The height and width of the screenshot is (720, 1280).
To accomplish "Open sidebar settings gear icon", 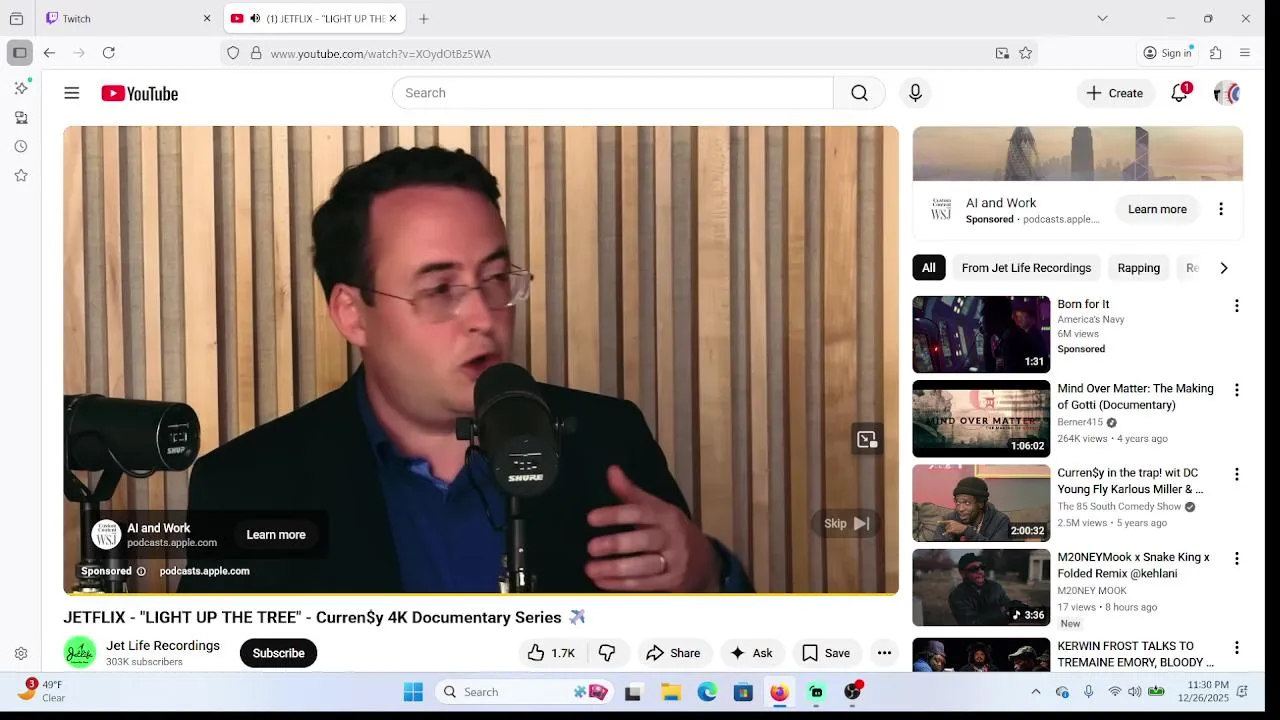I will tap(21, 654).
